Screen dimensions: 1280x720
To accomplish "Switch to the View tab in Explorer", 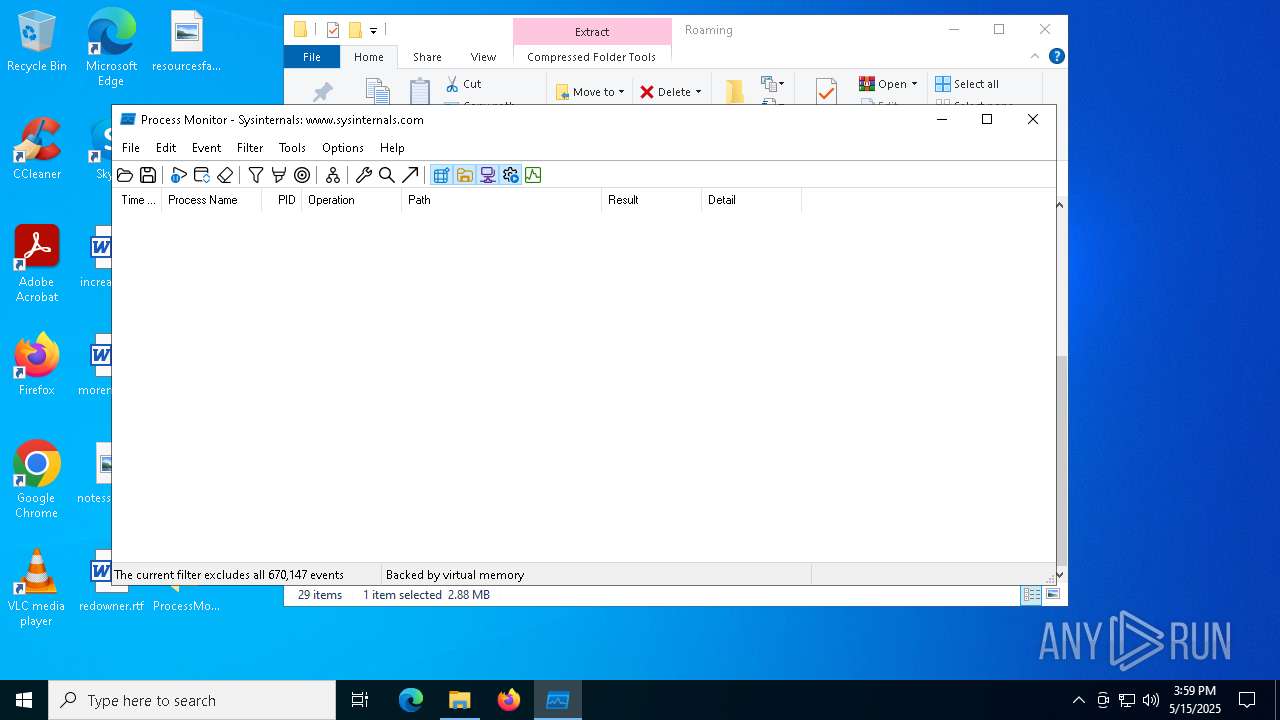I will point(483,57).
